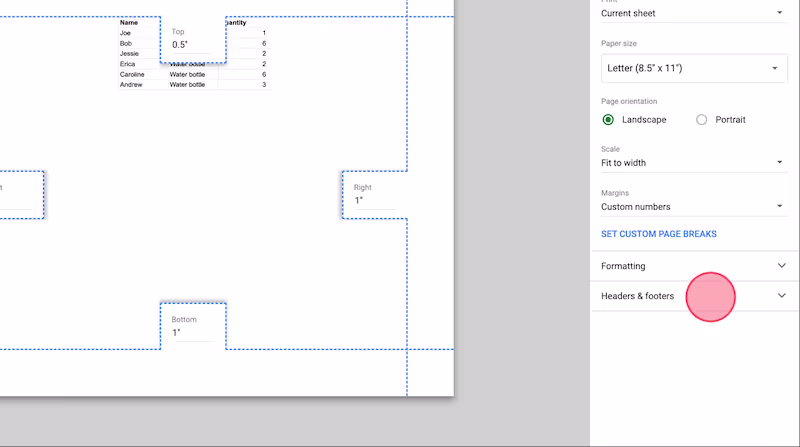Viewport: 800px width, 447px height.
Task: Expand the Headers & footers chevron
Action: pyautogui.click(x=782, y=295)
